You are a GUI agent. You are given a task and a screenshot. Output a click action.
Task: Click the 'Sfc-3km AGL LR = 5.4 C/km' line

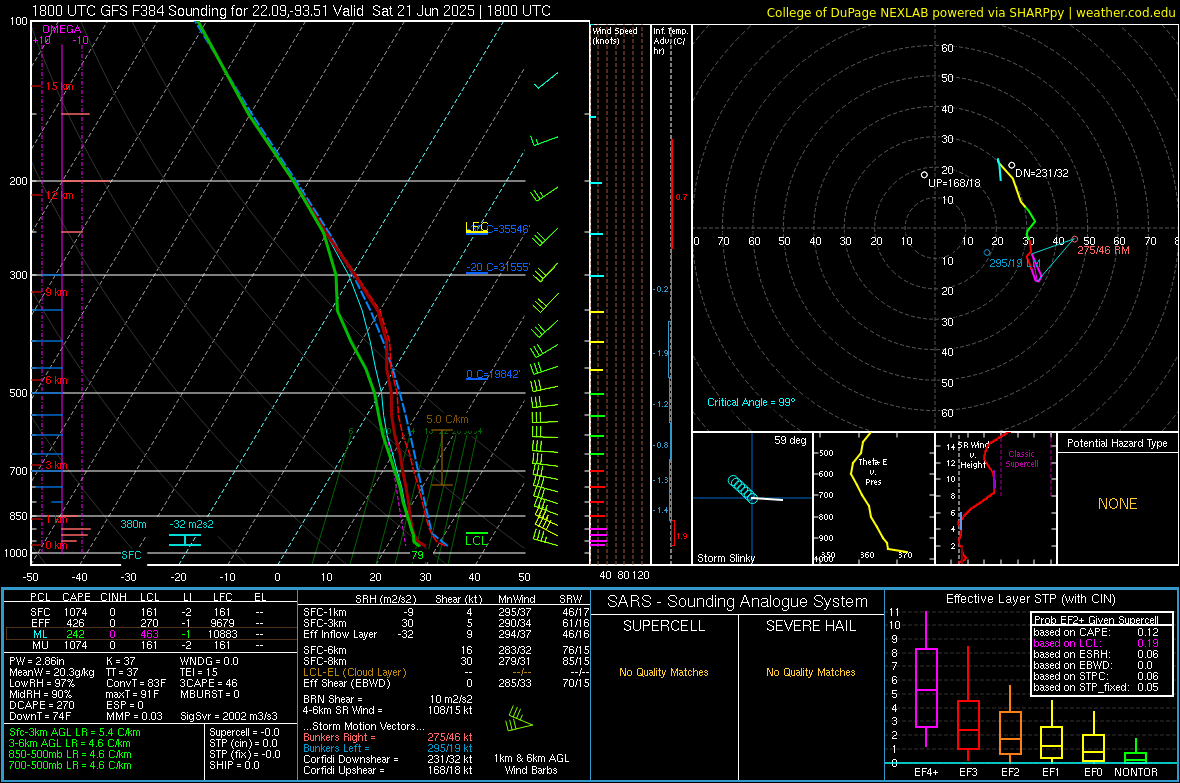75,732
